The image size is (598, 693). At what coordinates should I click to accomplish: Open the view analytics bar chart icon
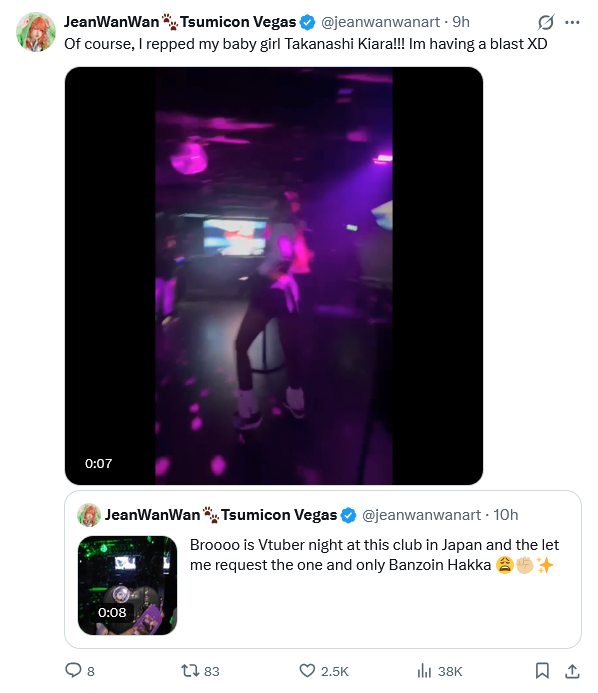[x=424, y=670]
